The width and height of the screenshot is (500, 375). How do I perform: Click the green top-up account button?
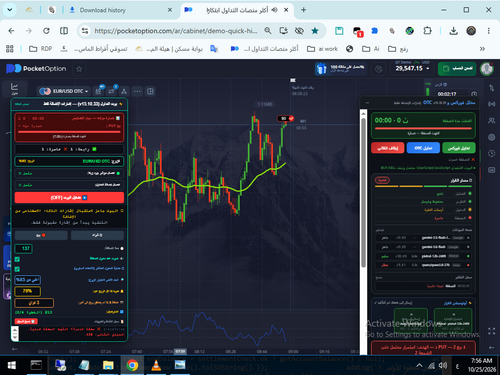tap(457, 69)
